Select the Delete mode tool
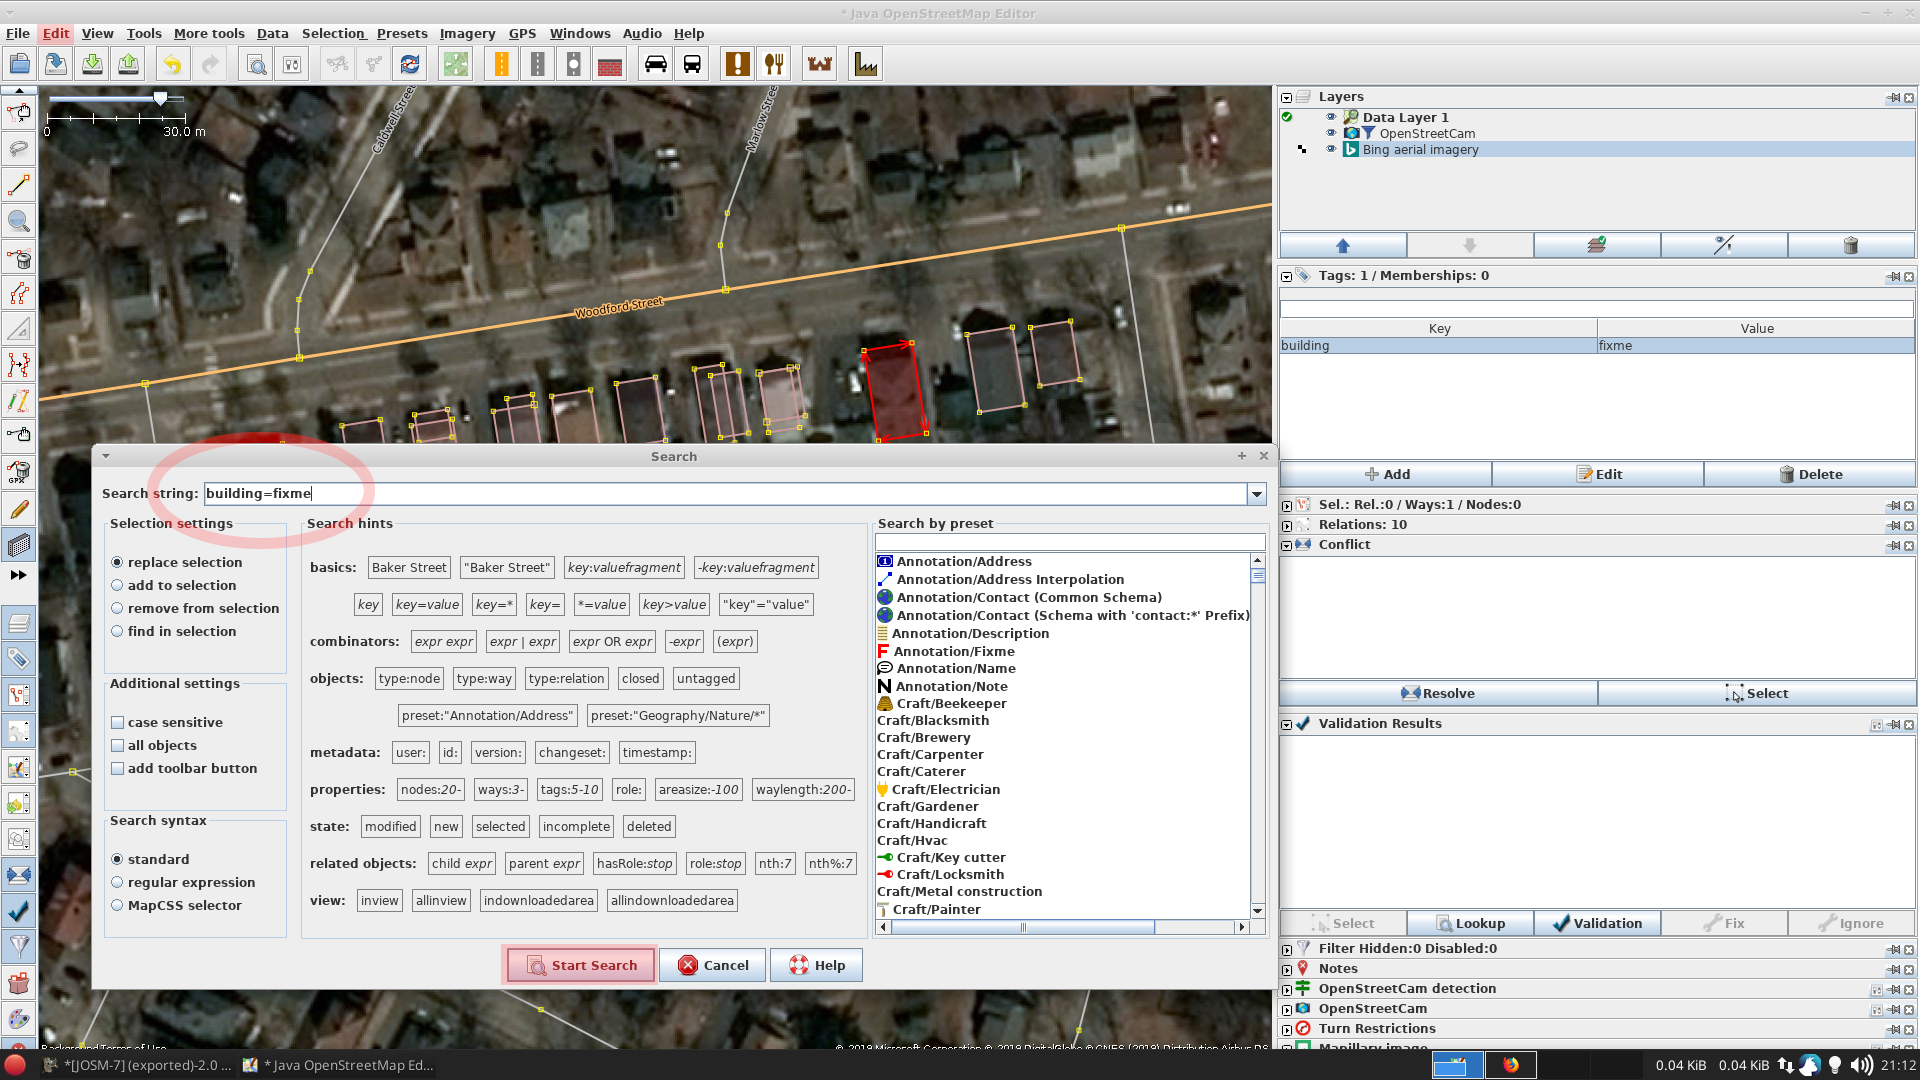1920x1080 pixels. pos(18,258)
